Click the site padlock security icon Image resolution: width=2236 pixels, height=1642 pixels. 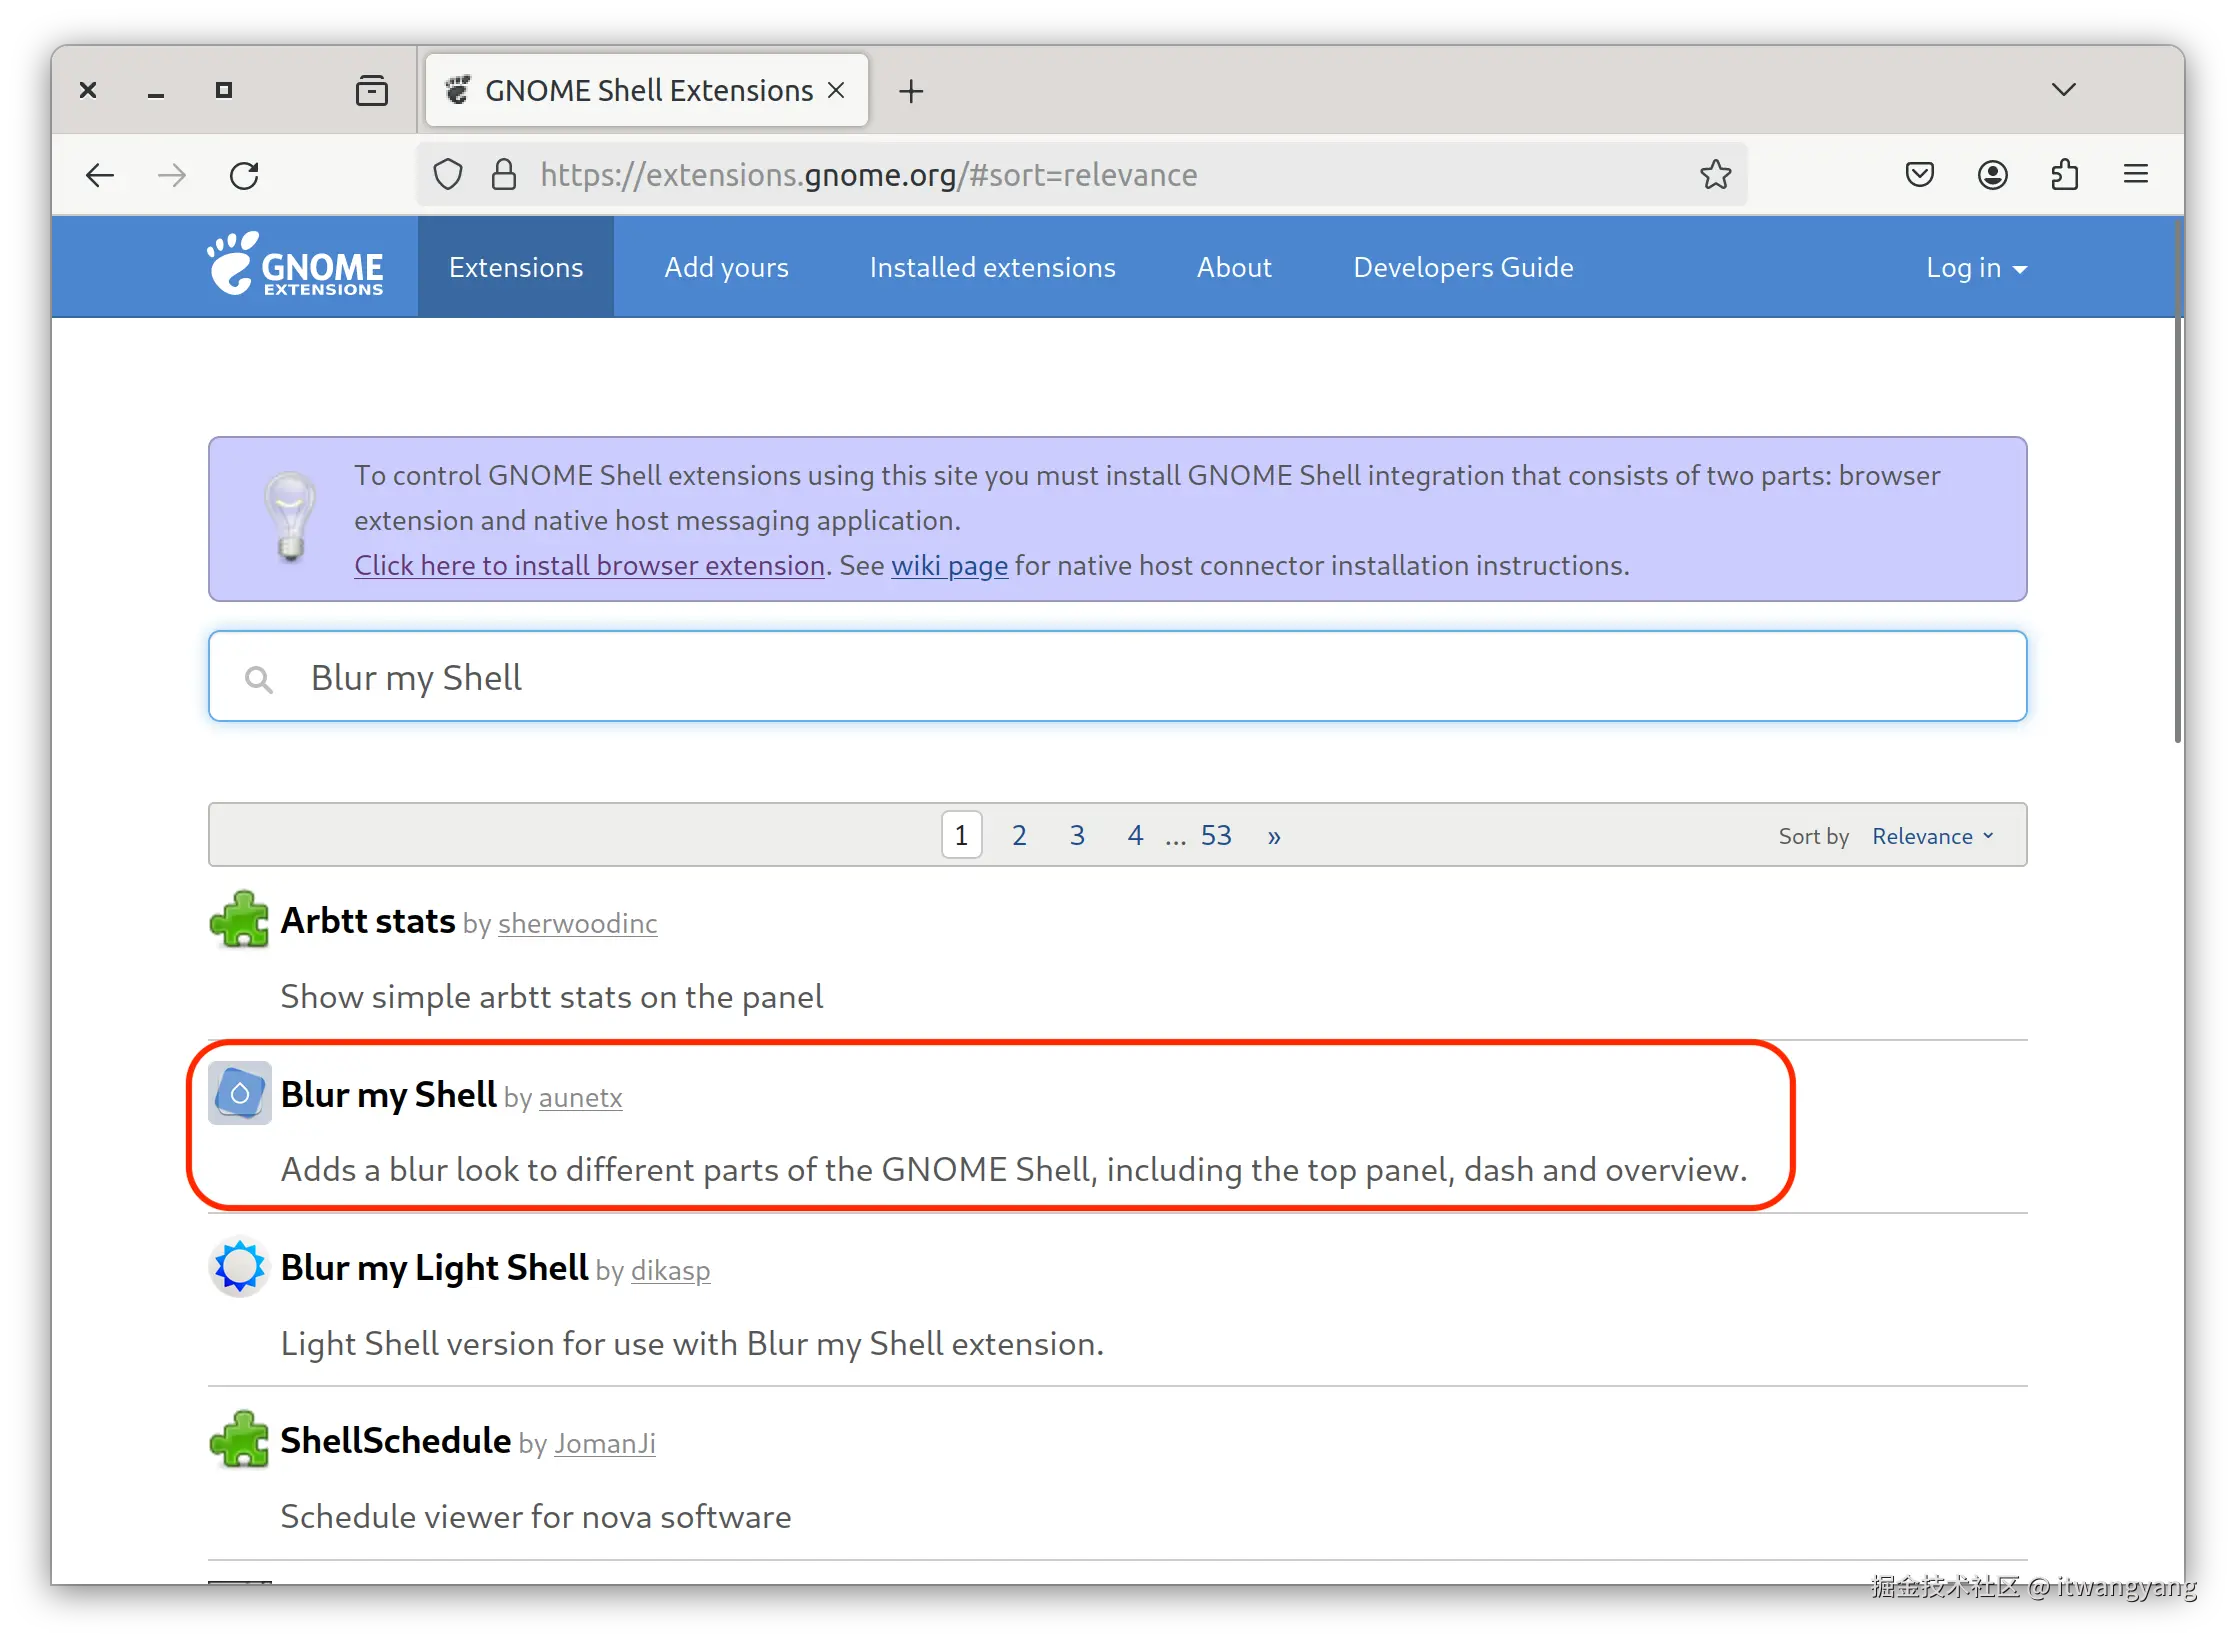504,175
